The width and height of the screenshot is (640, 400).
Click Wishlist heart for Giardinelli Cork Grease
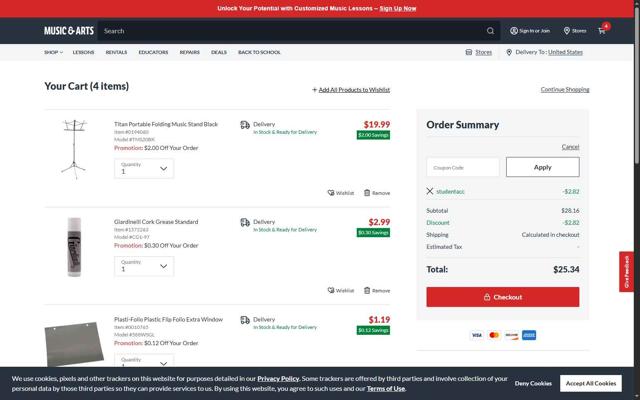[x=331, y=290]
